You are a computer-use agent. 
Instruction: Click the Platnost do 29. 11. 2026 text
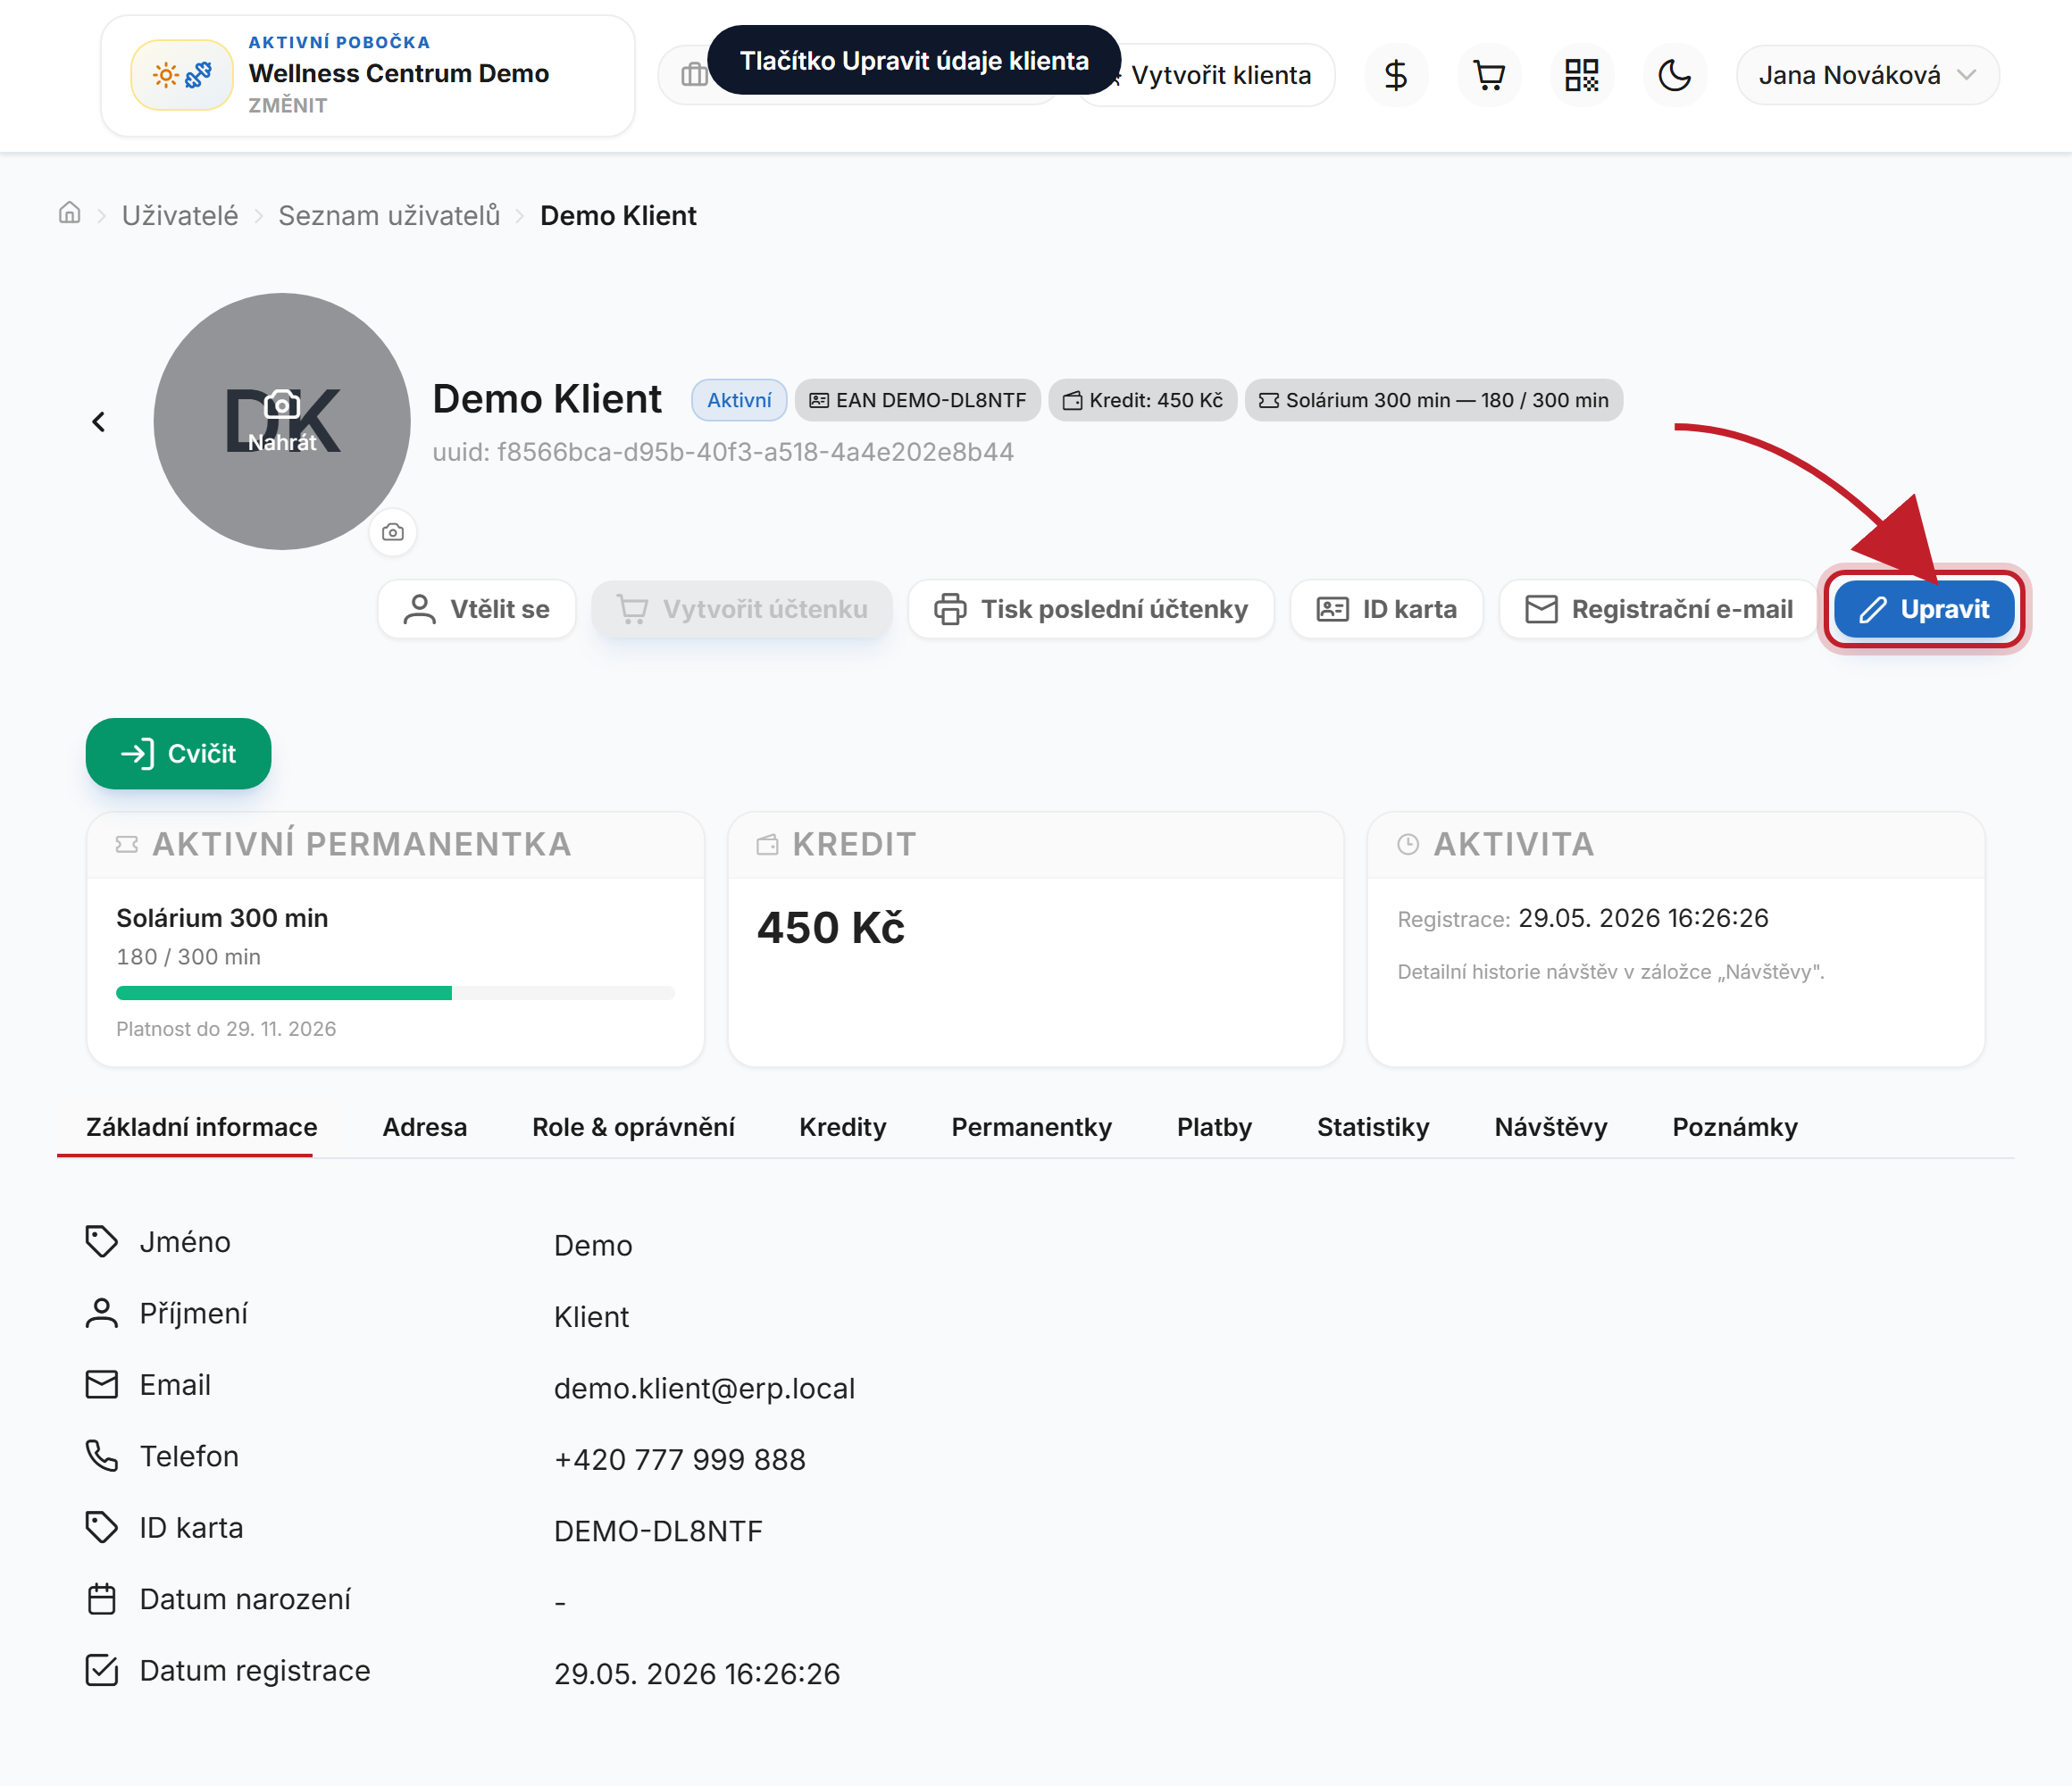pyautogui.click(x=226, y=1029)
